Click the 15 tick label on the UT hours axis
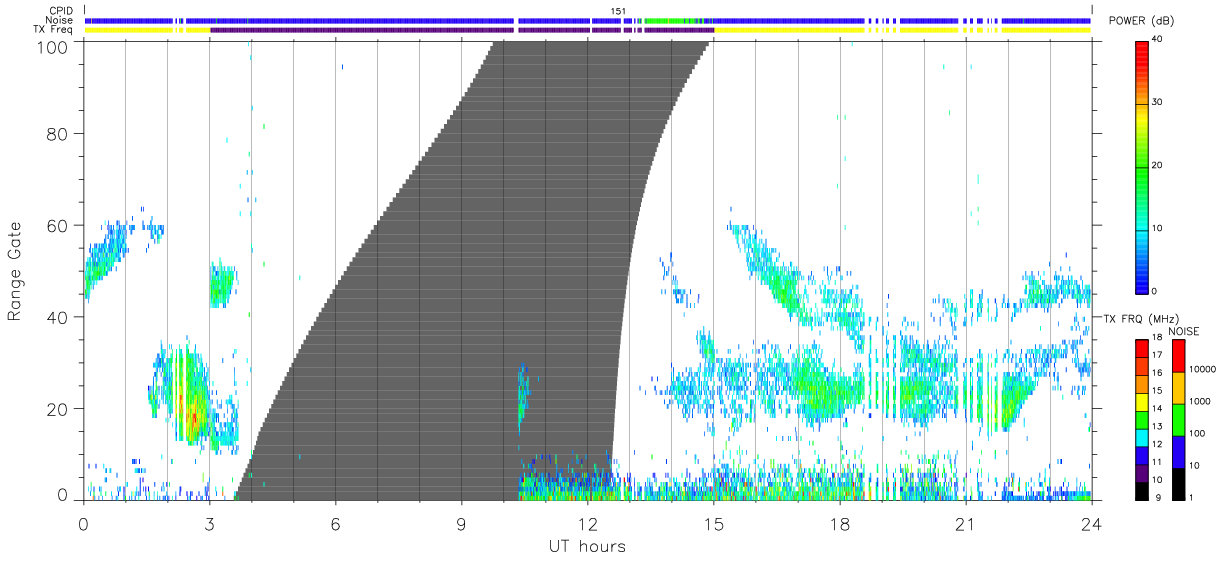Screen dimensions: 1228x567 (713, 523)
